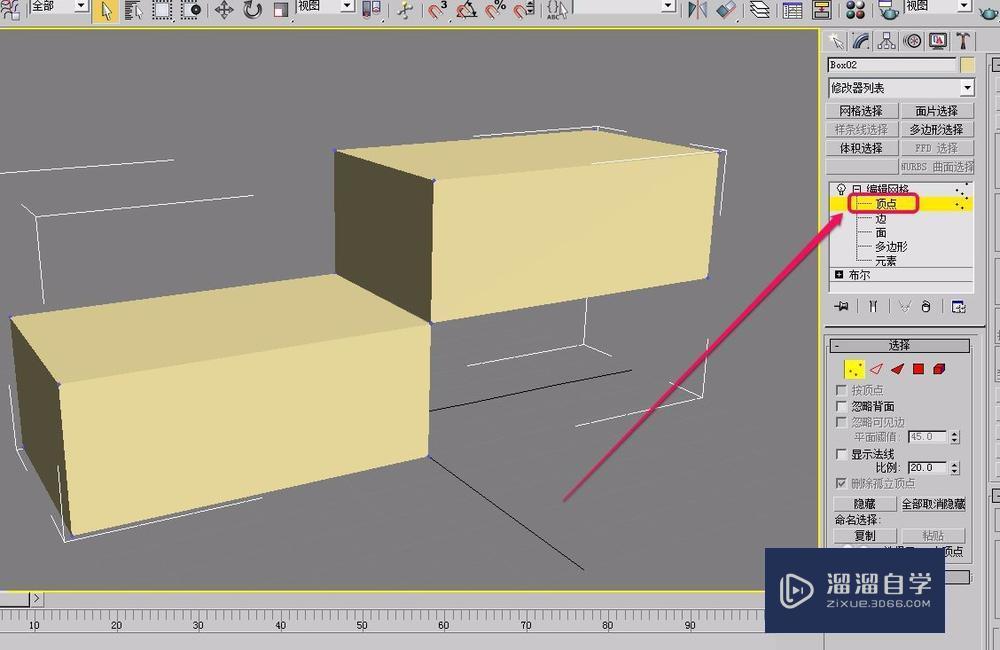The width and height of the screenshot is (1000, 650).
Task: Activate the Rotate tool
Action: [x=252, y=10]
